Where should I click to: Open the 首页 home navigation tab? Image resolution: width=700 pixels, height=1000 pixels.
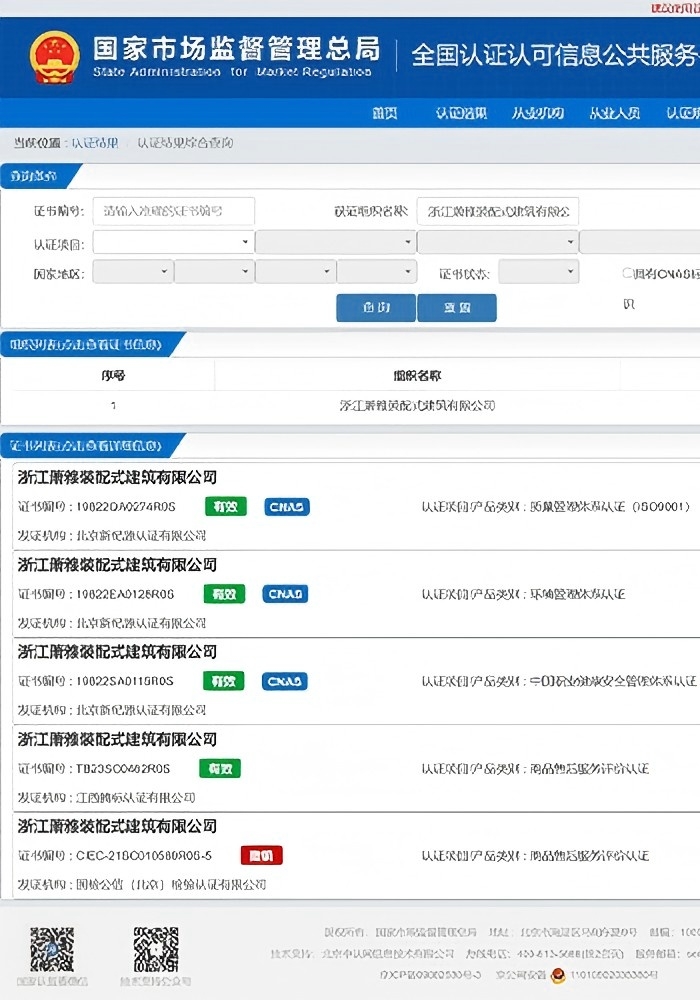[x=384, y=113]
